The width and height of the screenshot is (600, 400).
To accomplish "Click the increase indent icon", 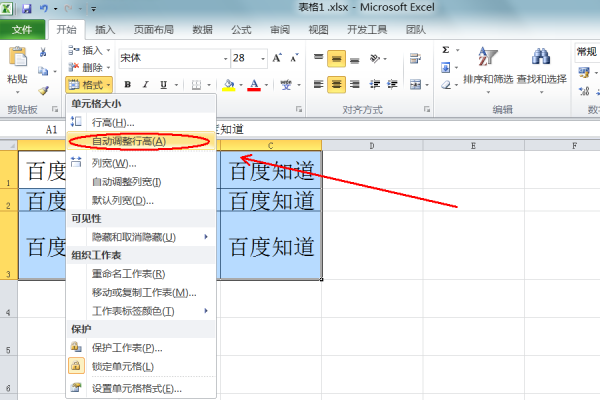I will [393, 84].
